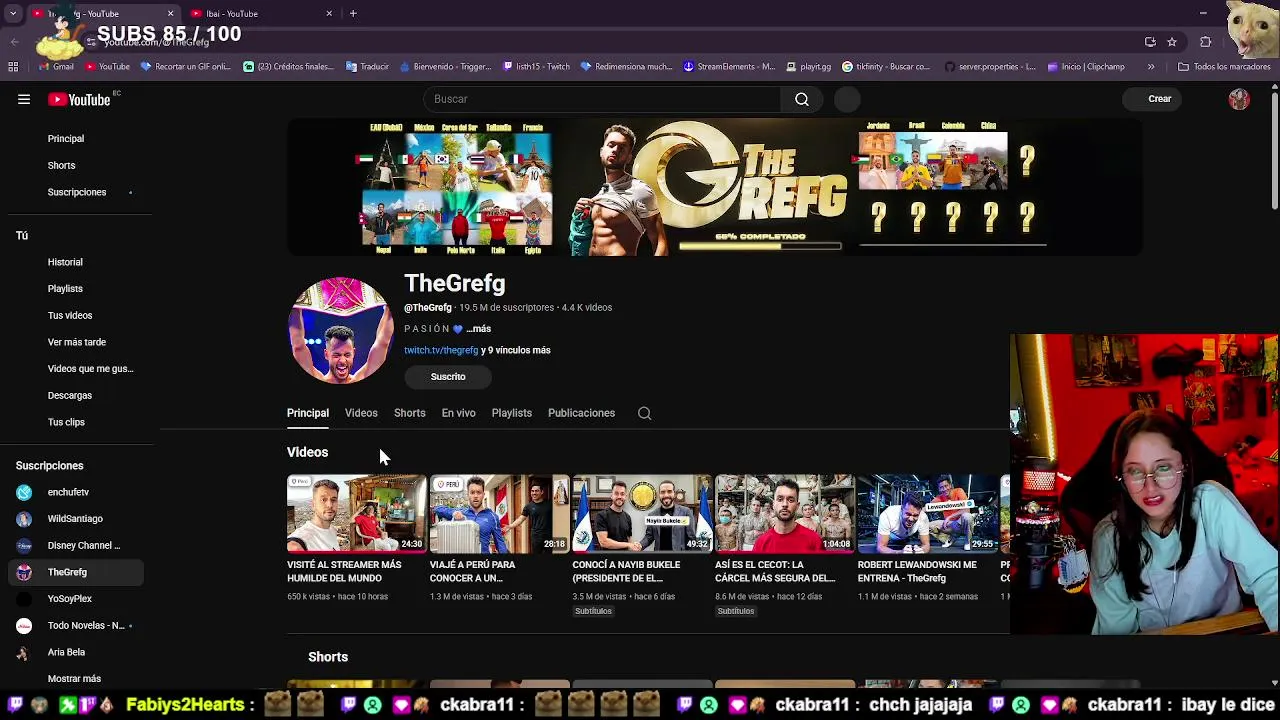The image size is (1280, 720).
Task: Install or cast with the address bar icon
Action: click(1150, 42)
